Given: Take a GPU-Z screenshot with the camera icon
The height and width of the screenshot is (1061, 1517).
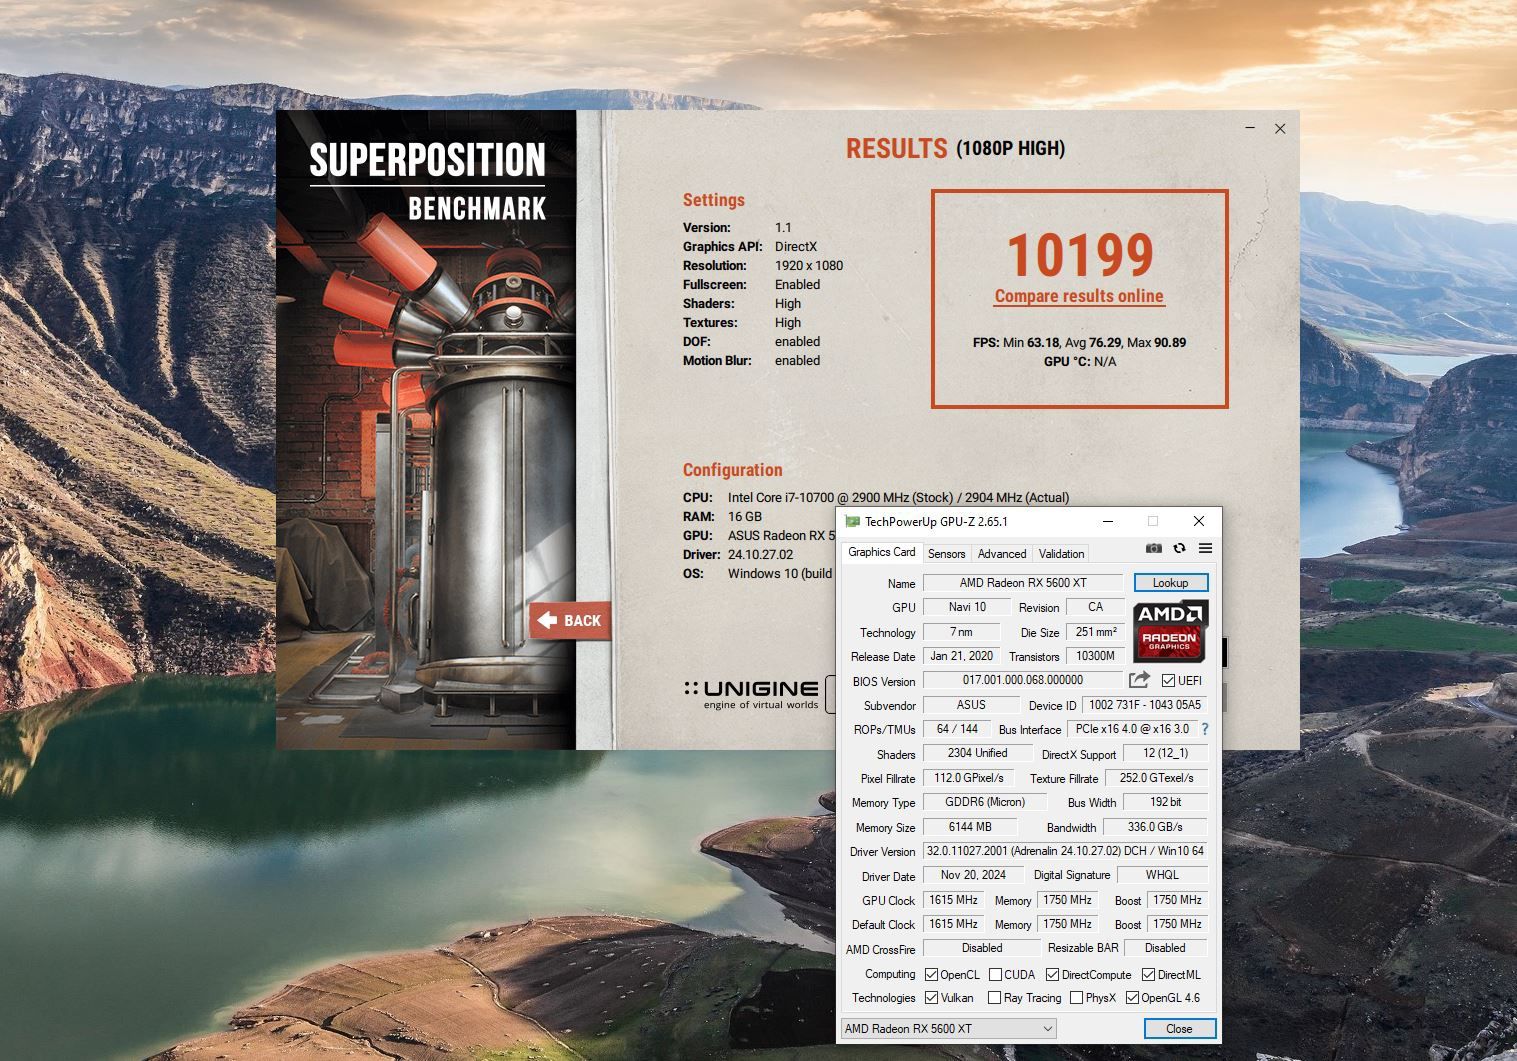Looking at the screenshot, I should [1153, 548].
